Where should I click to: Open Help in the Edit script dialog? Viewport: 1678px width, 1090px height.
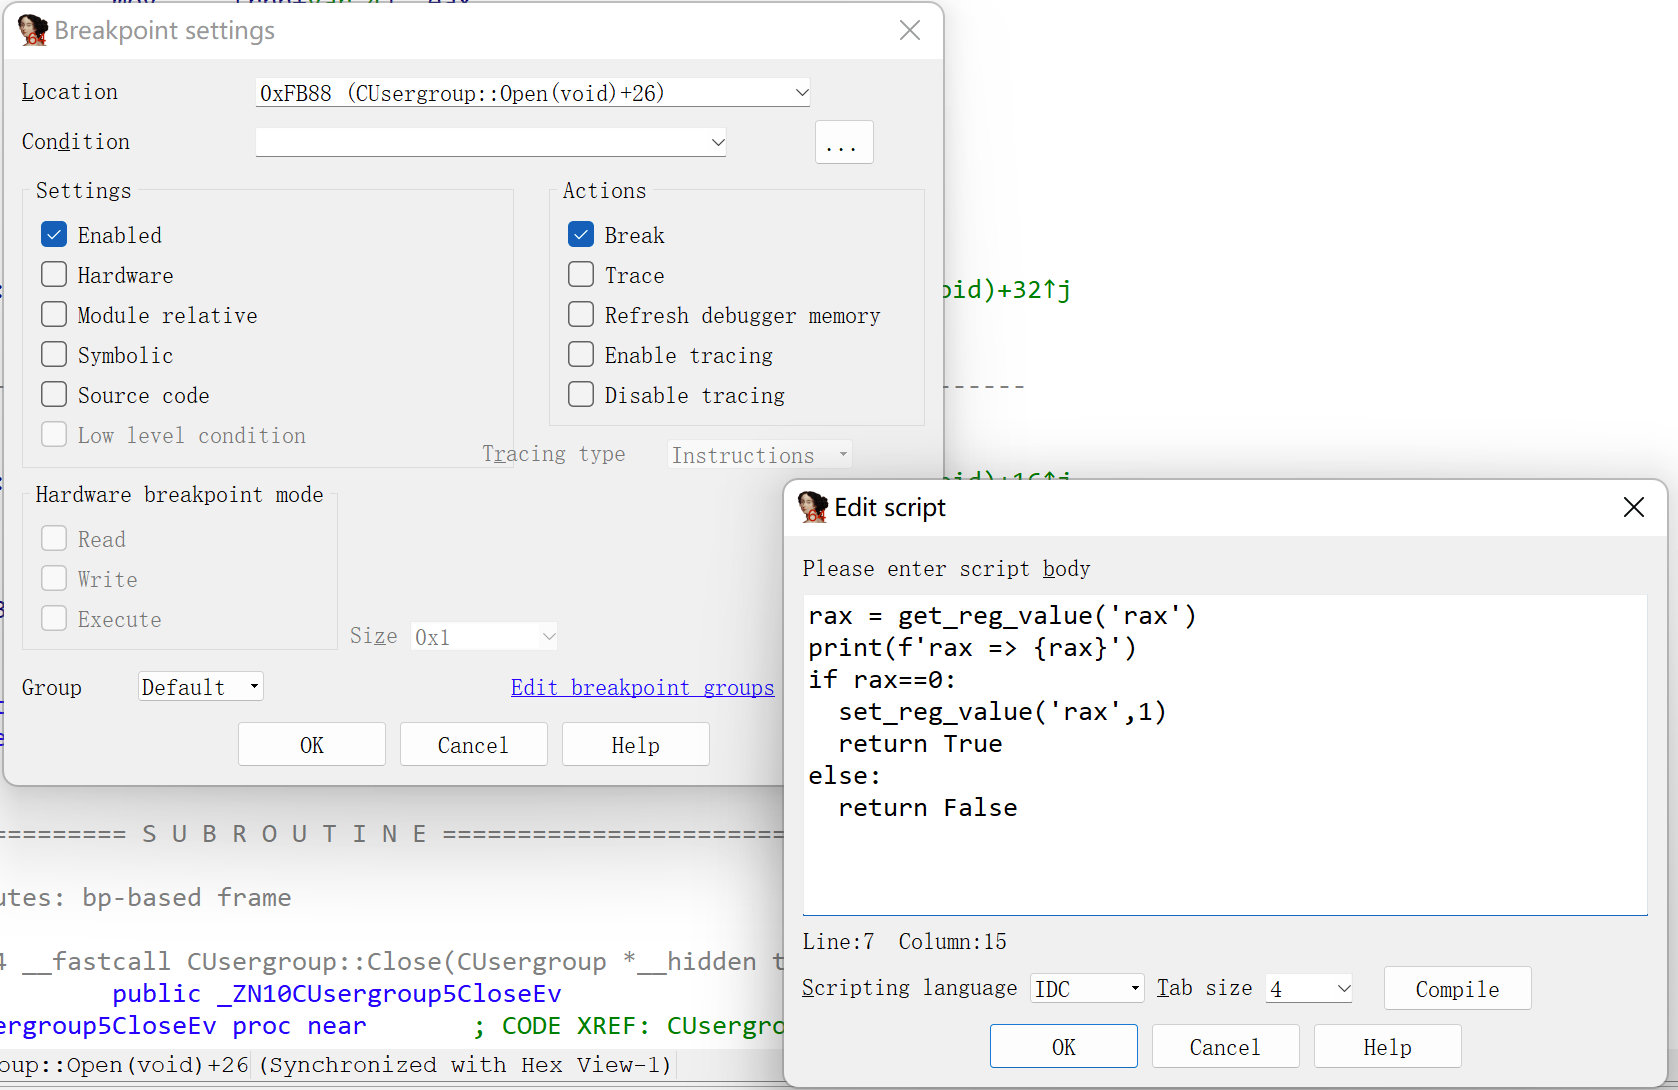pyautogui.click(x=1388, y=1047)
